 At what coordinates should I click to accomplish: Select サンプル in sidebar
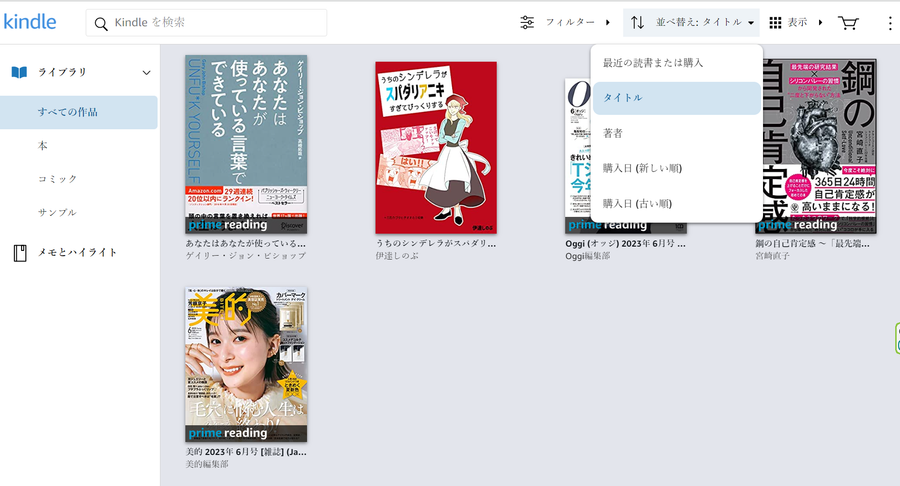[x=57, y=212]
